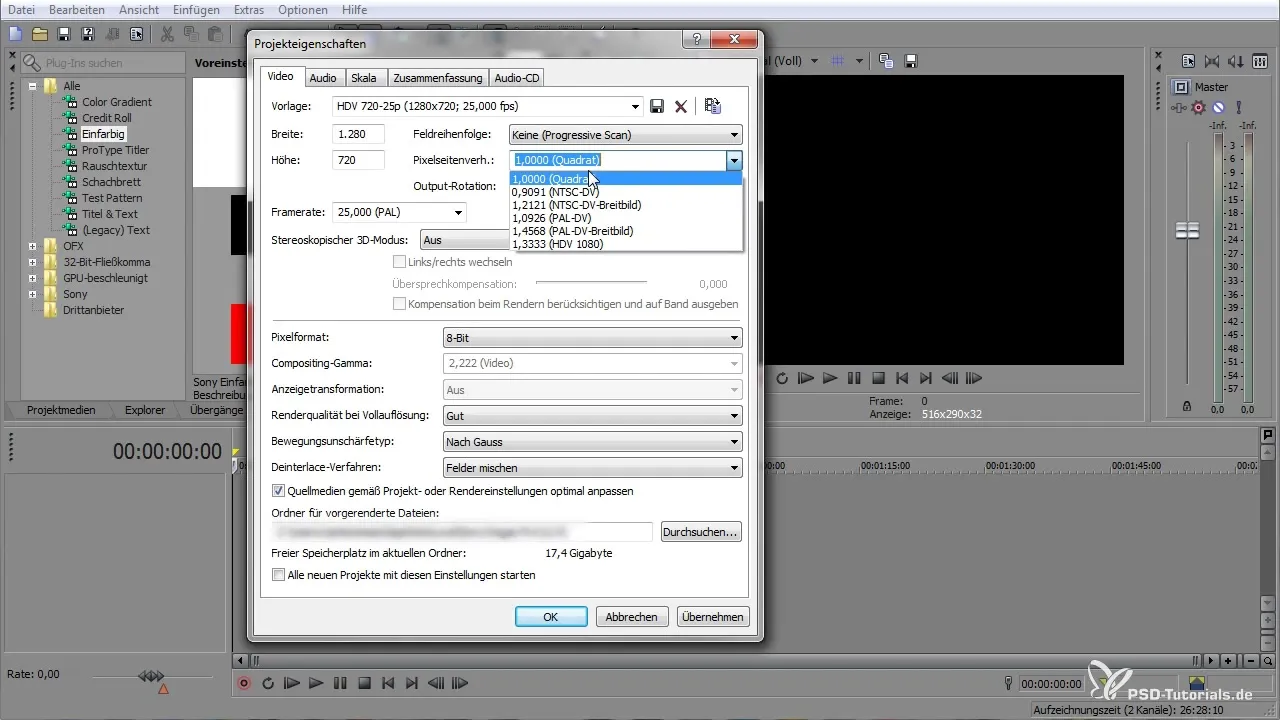The width and height of the screenshot is (1280, 720).
Task: Toggle the Master fader lock icon
Action: 1187,407
